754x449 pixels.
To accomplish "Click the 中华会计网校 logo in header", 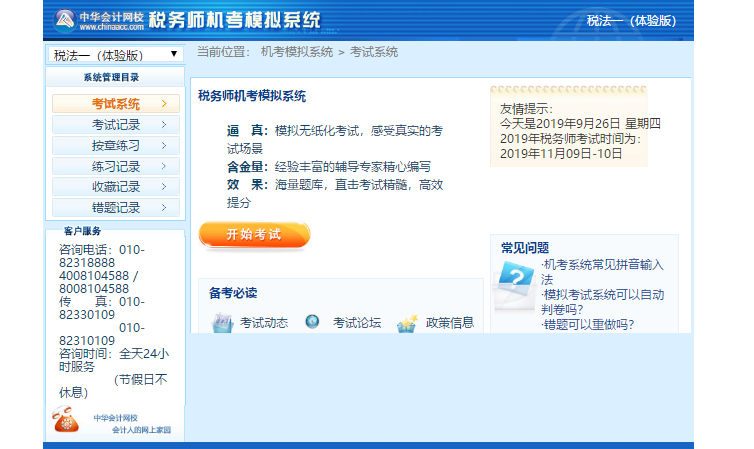I will click(x=92, y=19).
